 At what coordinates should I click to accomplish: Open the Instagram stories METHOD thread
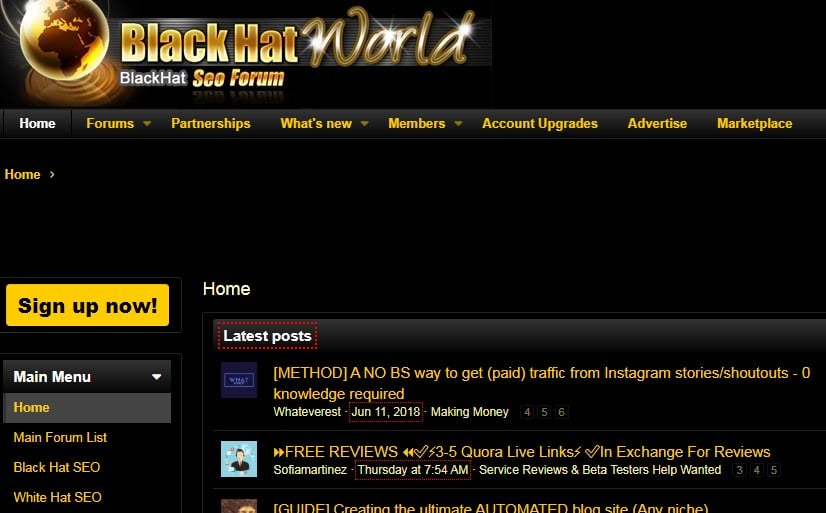tap(542, 383)
